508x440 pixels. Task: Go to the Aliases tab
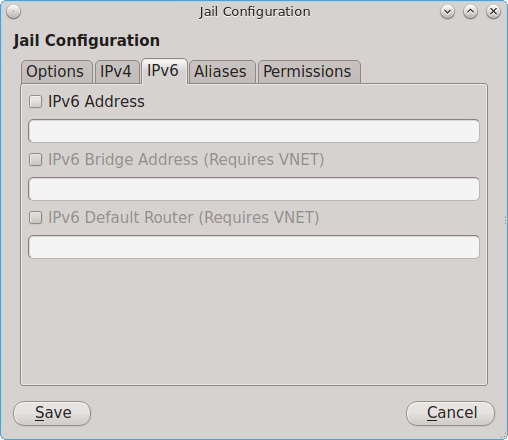[222, 72]
